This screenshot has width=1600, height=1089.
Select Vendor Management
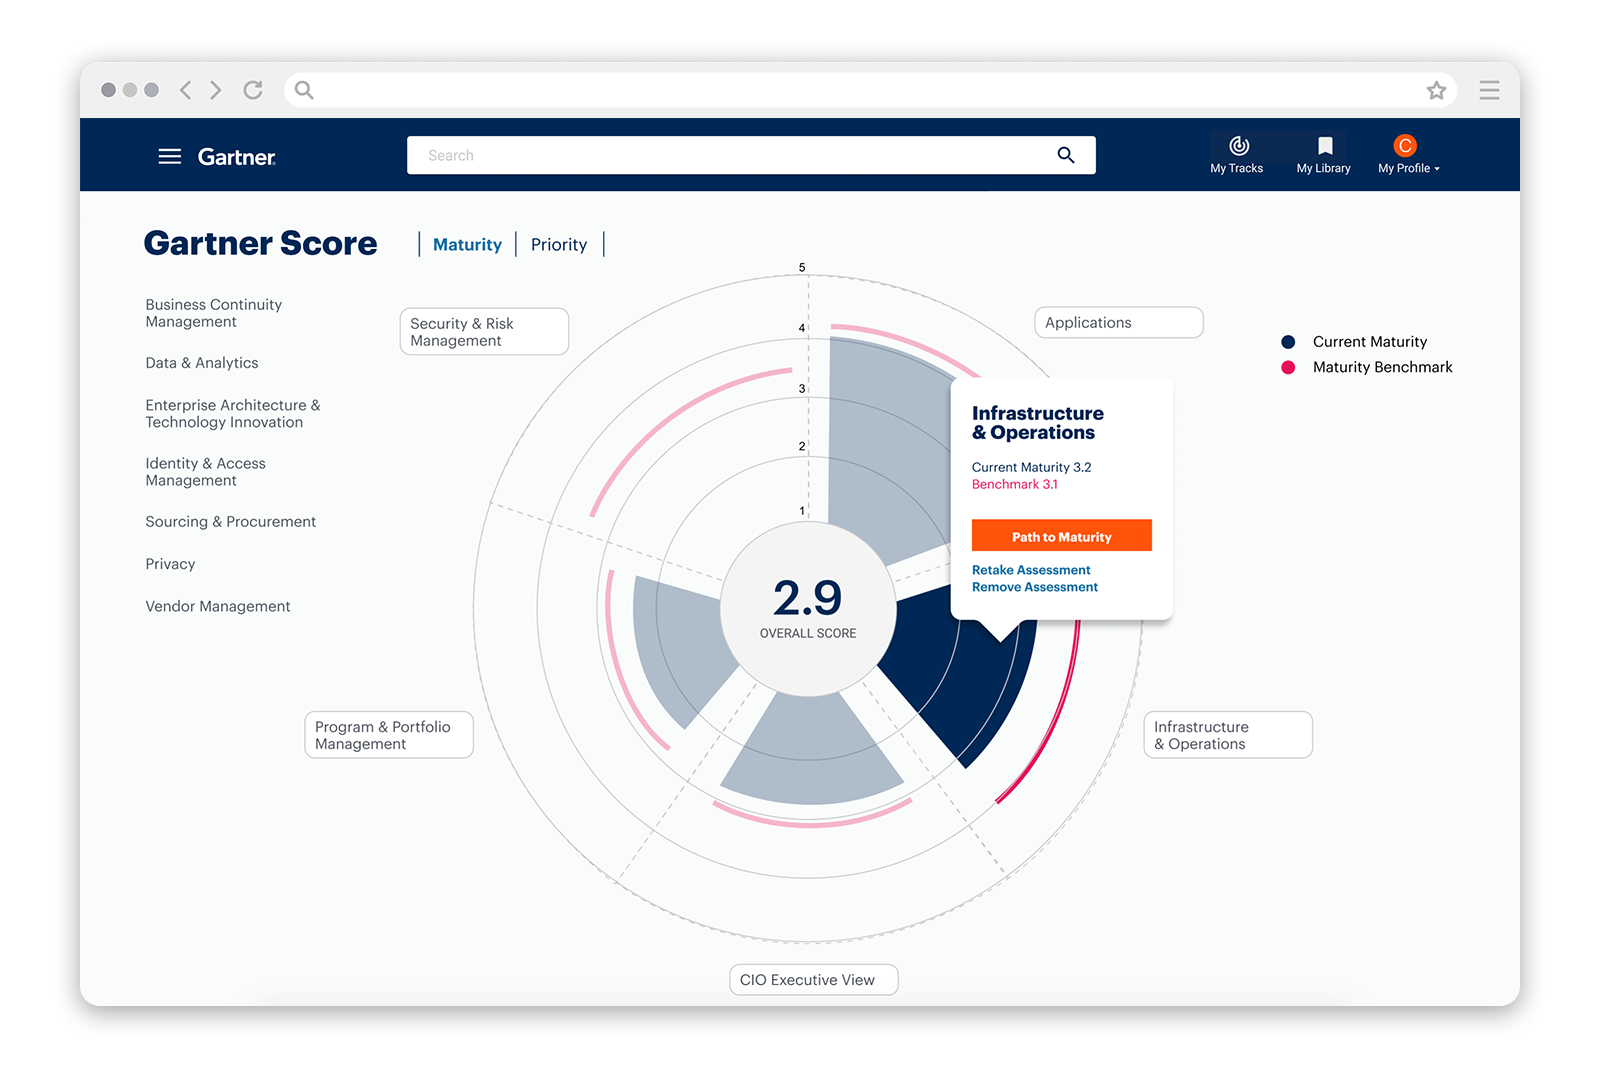(x=218, y=606)
